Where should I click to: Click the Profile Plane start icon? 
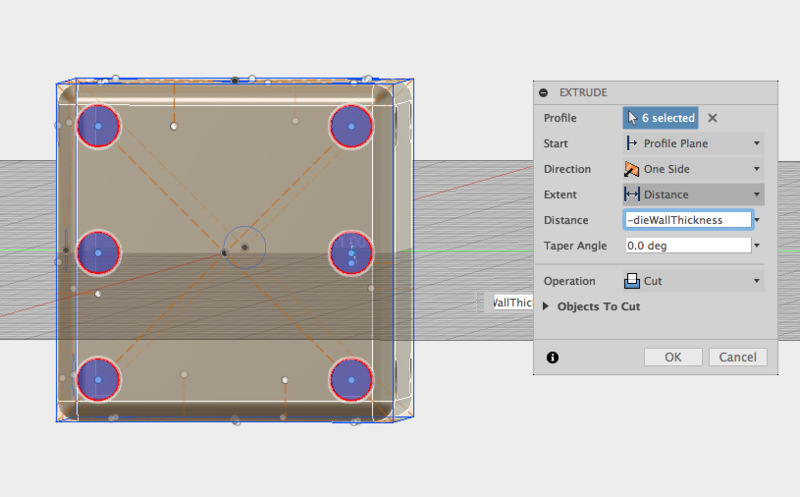coord(632,143)
